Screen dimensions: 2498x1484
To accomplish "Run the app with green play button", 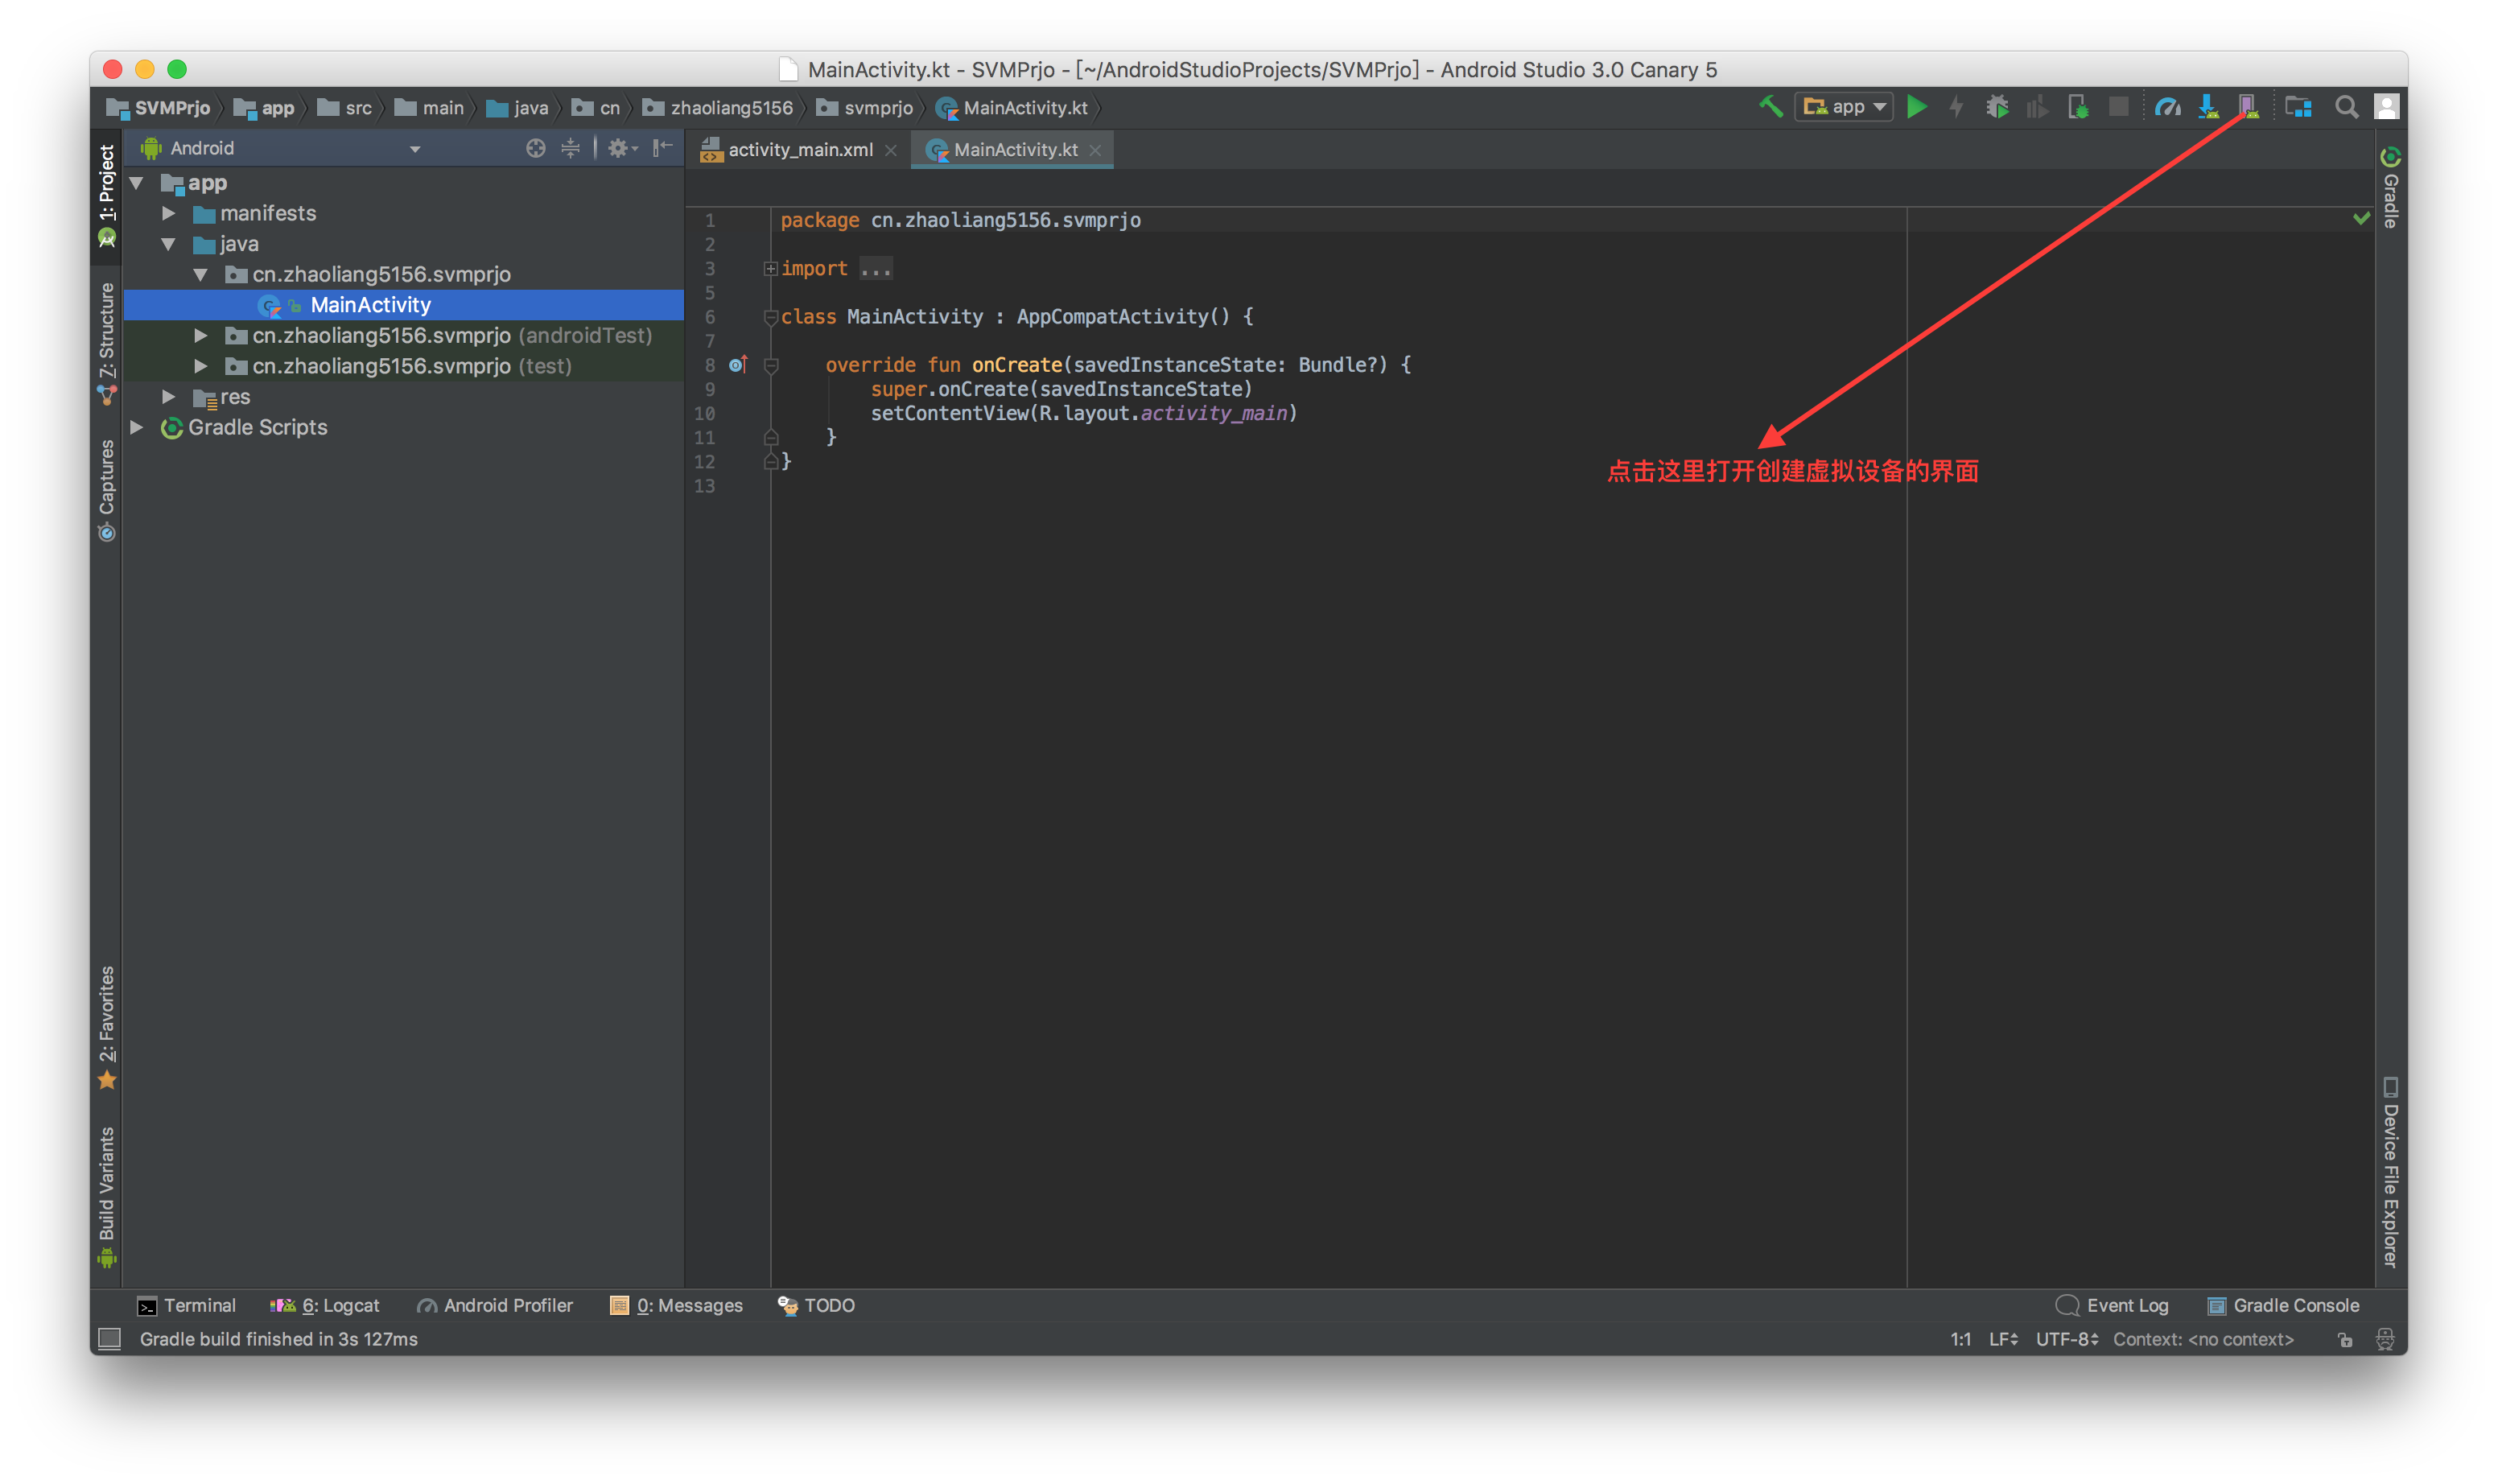I will pos(1916,106).
